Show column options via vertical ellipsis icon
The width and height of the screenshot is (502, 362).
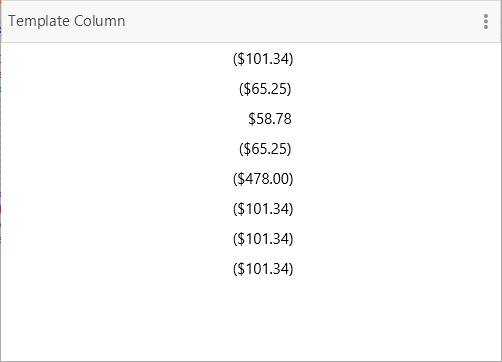(x=486, y=22)
